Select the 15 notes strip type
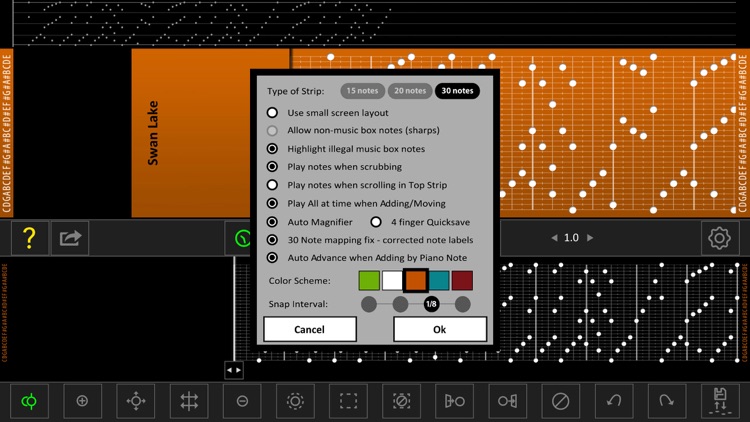The width and height of the screenshot is (750, 422). click(363, 90)
